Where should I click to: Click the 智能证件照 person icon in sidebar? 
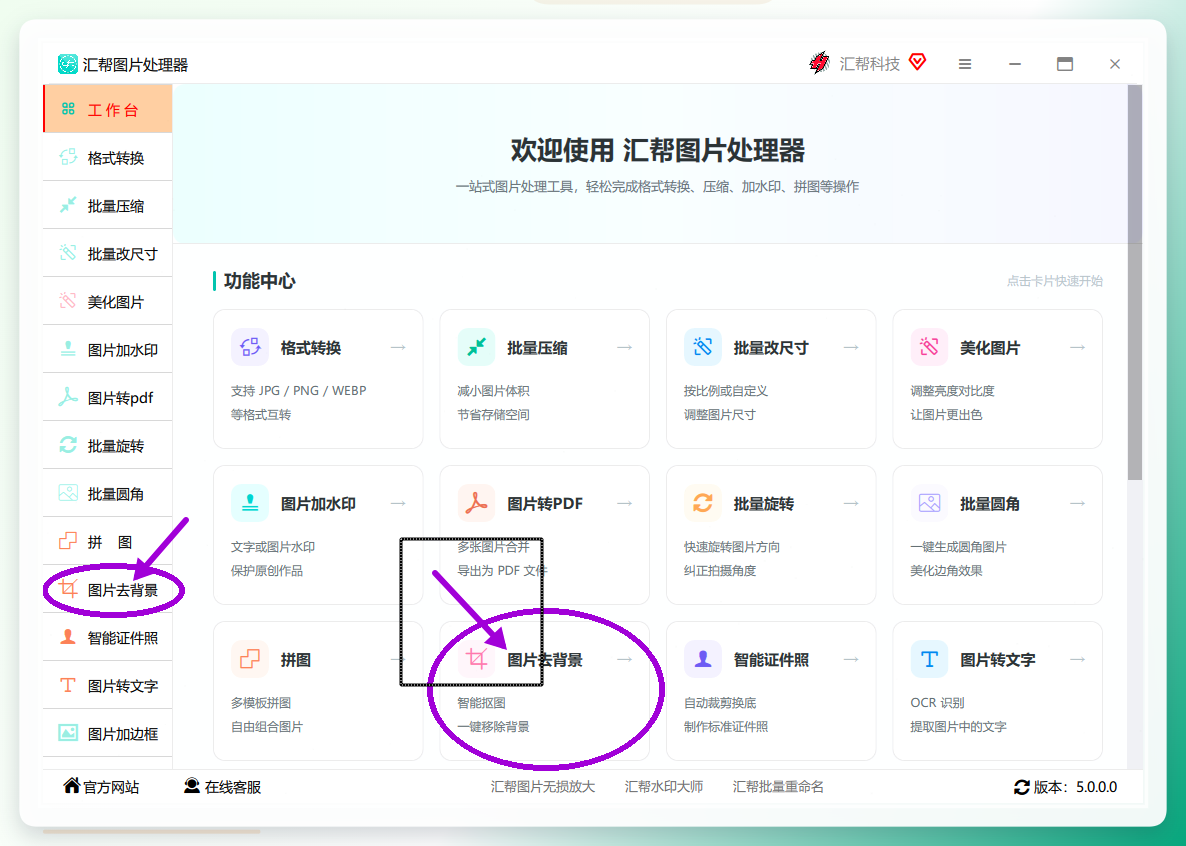click(x=68, y=637)
